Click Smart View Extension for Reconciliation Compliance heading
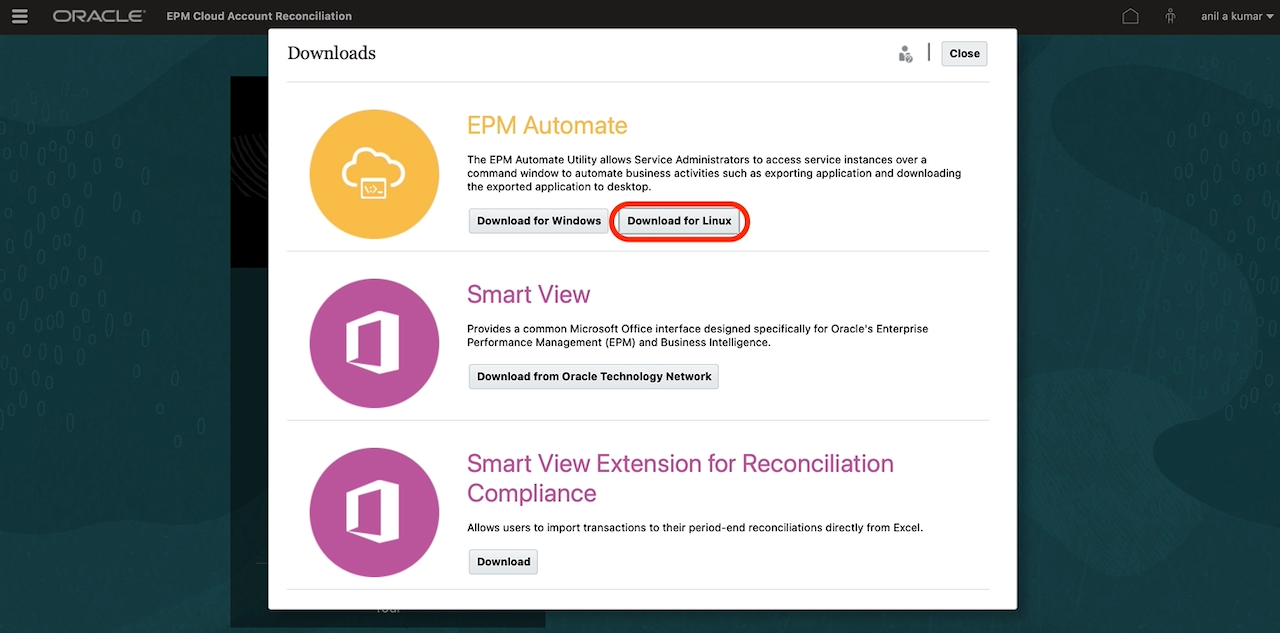The width and height of the screenshot is (1280, 633). pos(680,478)
